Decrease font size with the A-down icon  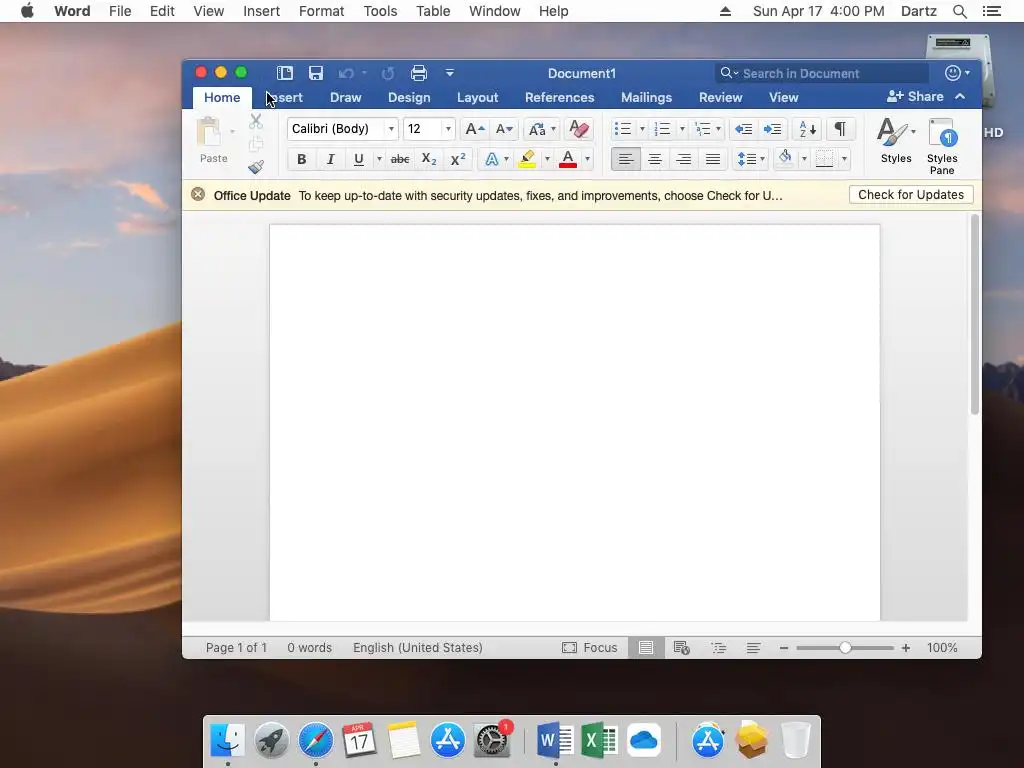point(504,129)
